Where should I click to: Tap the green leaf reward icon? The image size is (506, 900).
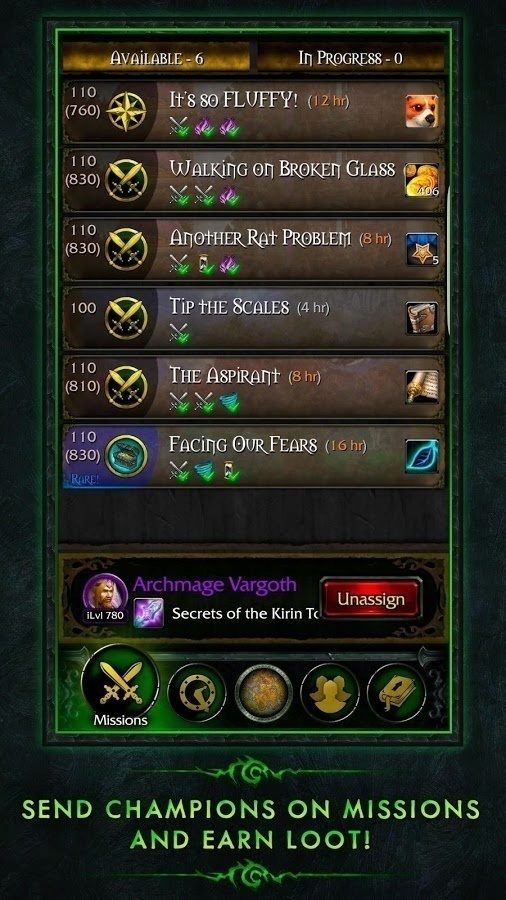pyautogui.click(x=422, y=456)
